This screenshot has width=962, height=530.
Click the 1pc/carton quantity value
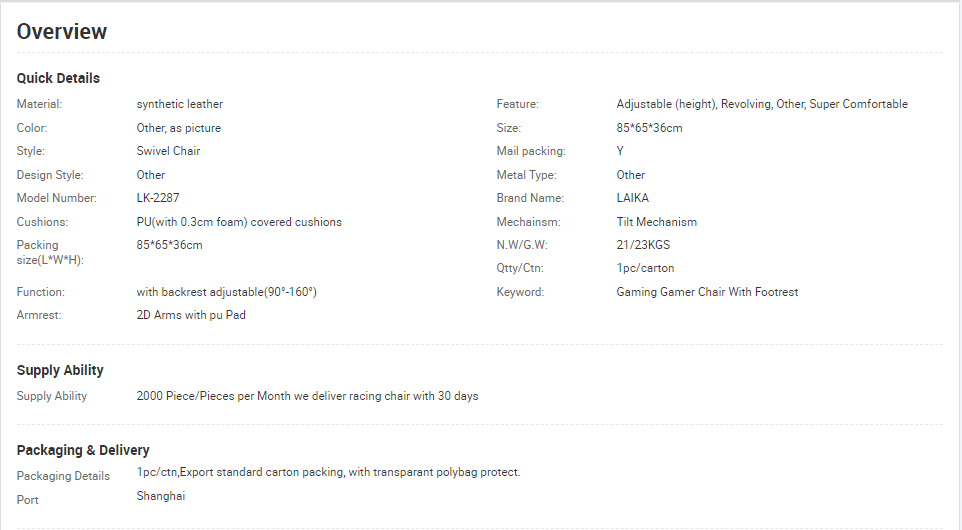coord(645,268)
